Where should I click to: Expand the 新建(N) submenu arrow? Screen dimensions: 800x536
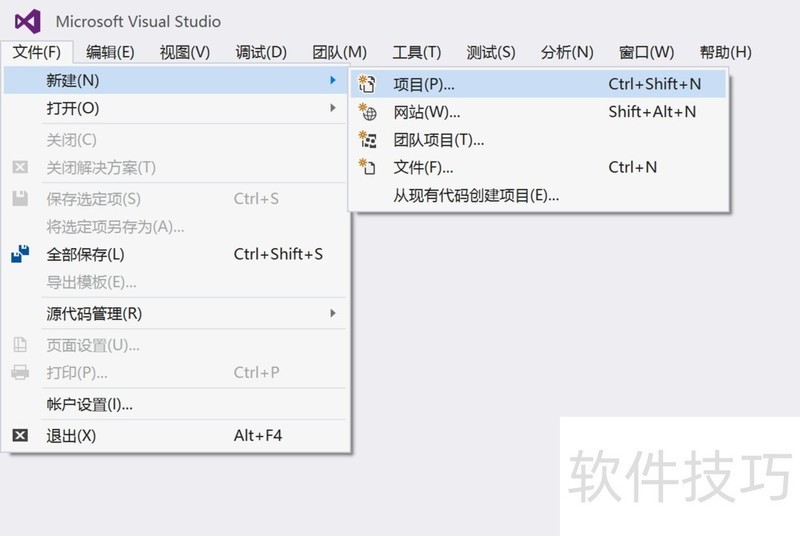333,80
